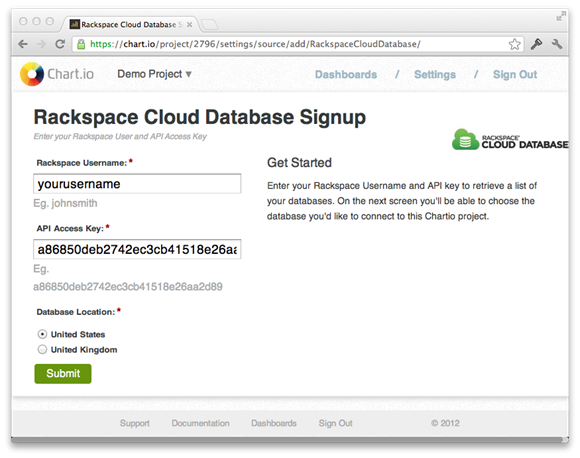Click the macOS window zoom button
The width and height of the screenshot is (580, 458).
(50, 21)
